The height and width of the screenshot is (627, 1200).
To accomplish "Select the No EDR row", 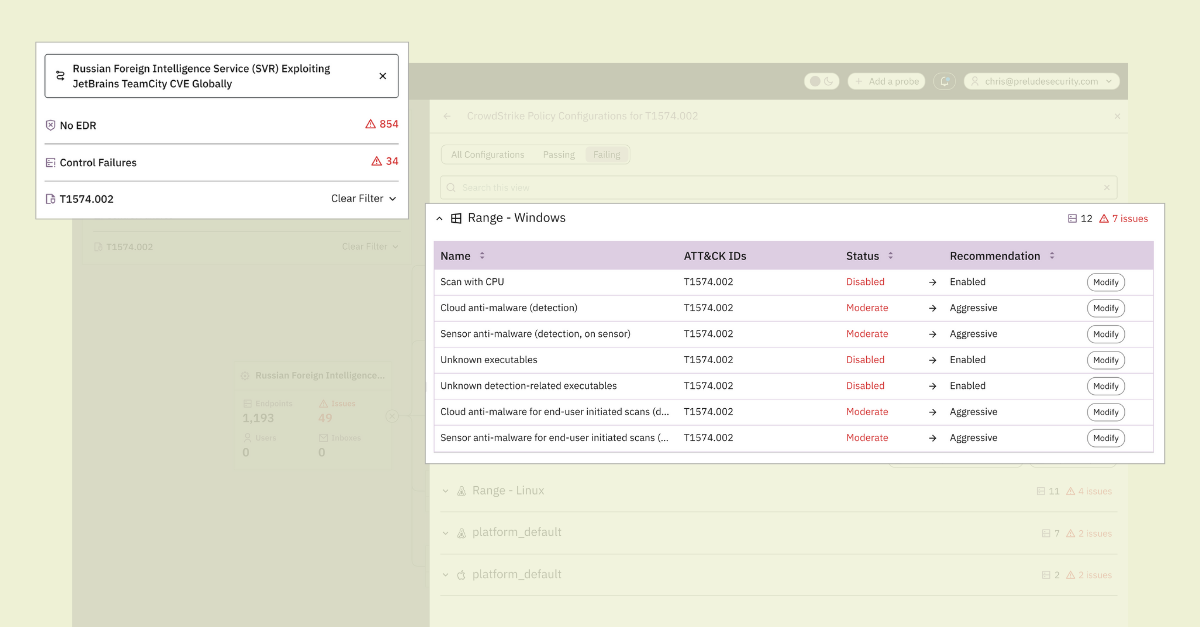I will pyautogui.click(x=222, y=125).
